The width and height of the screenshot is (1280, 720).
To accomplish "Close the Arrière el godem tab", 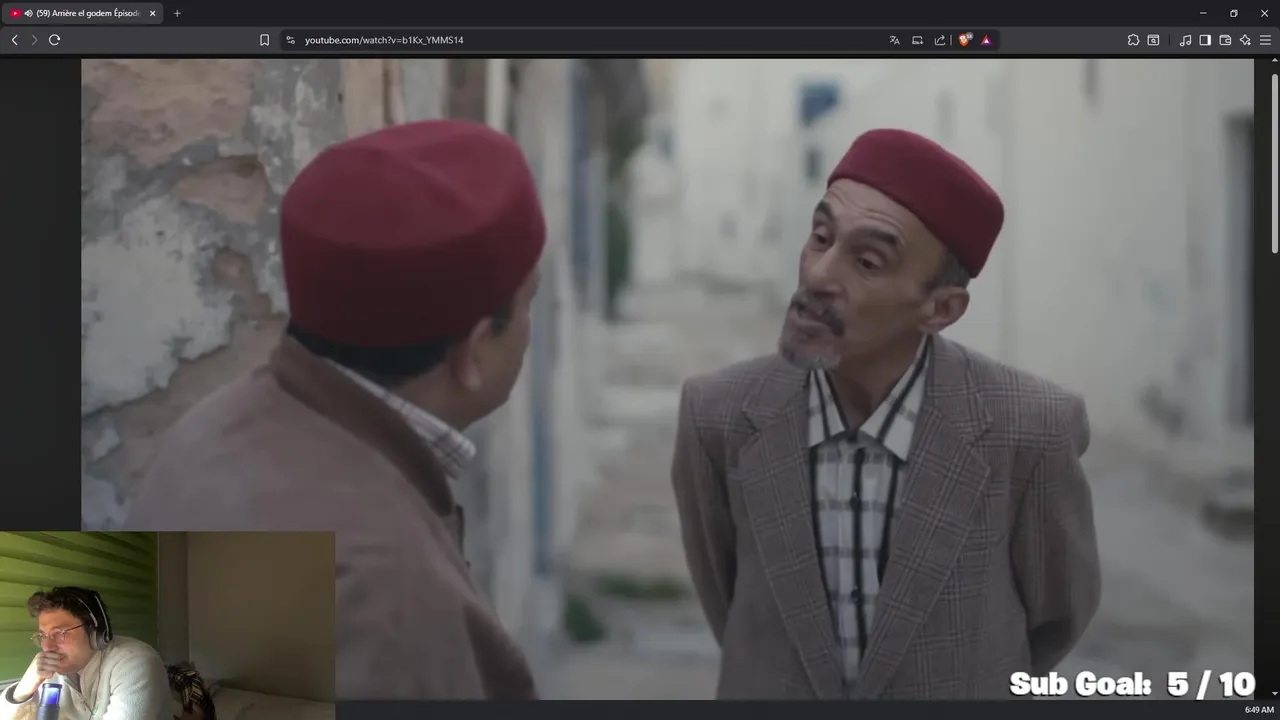I will click(153, 13).
